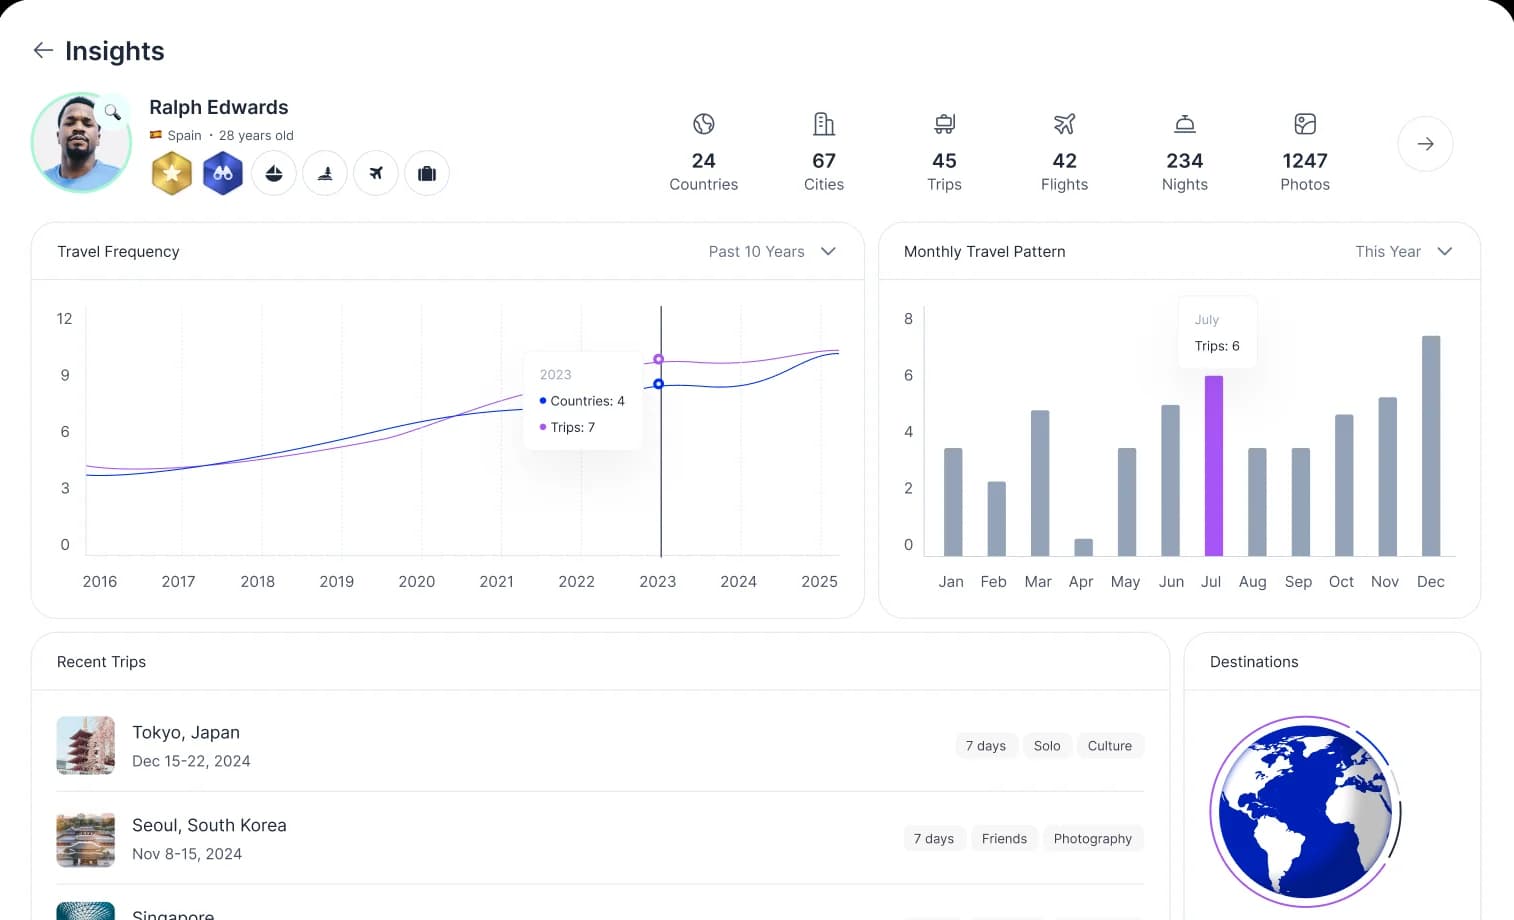Select the gold star badge
Viewport: 1514px width, 920px height.
[x=172, y=173]
